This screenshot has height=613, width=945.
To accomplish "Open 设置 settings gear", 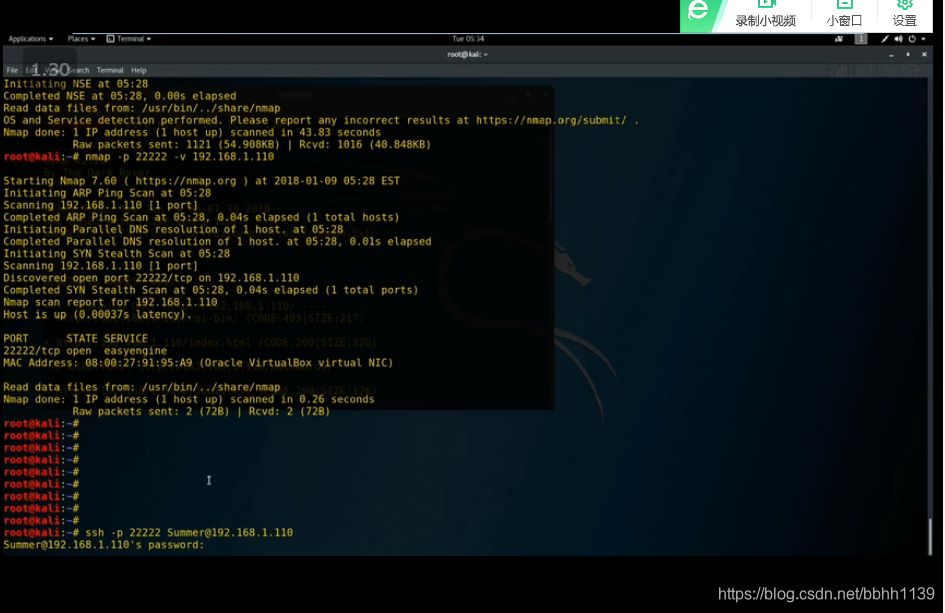I will [x=905, y=15].
